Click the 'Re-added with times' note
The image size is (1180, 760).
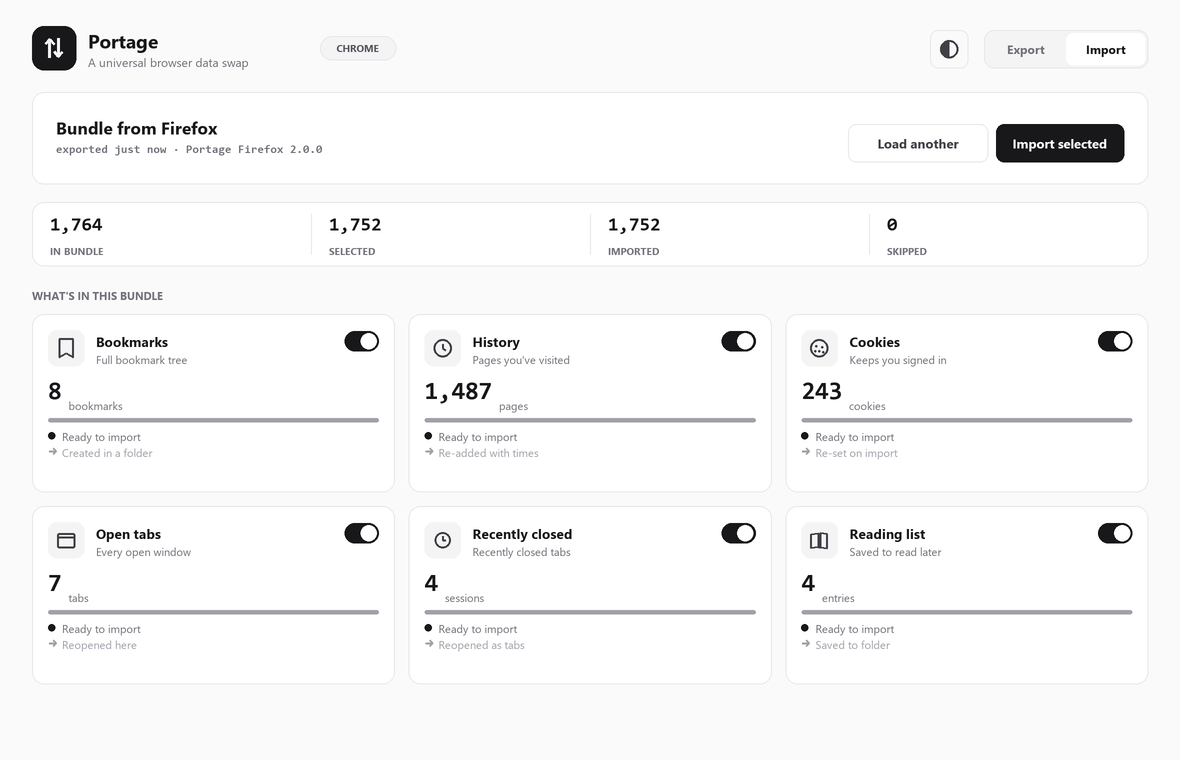click(x=488, y=453)
